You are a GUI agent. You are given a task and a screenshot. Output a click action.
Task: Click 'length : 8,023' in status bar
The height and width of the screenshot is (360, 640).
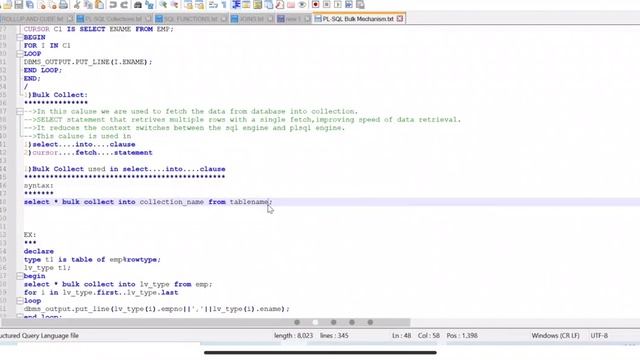click(x=293, y=336)
